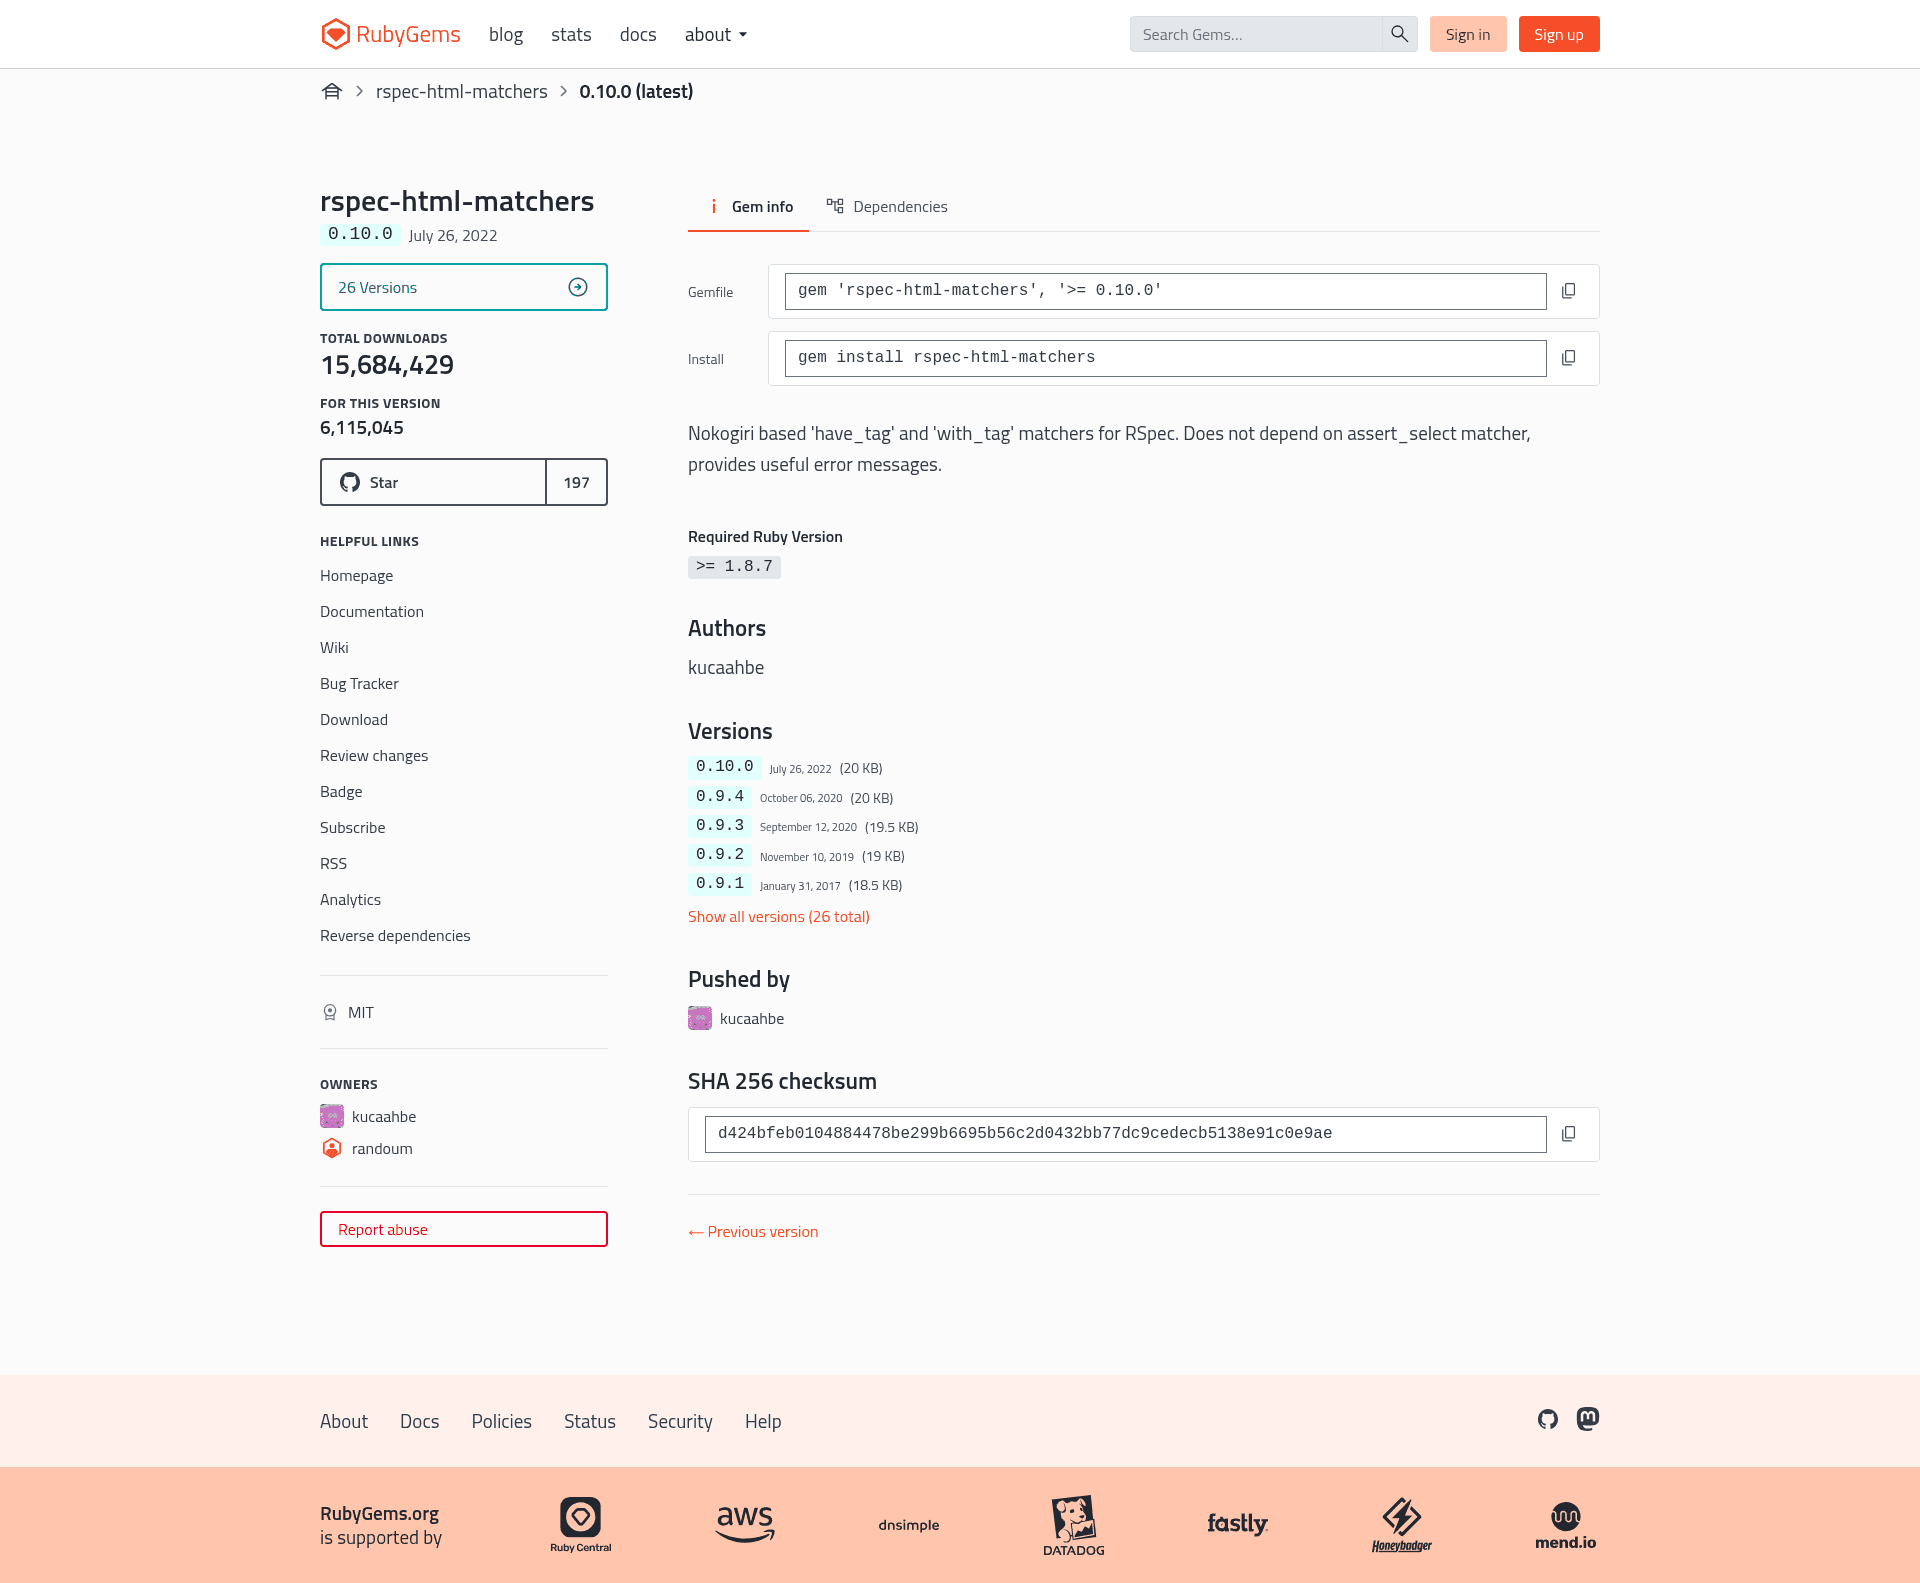Screen dimensions: 1920x1583
Task: Click the footer Help link
Action: click(763, 1421)
